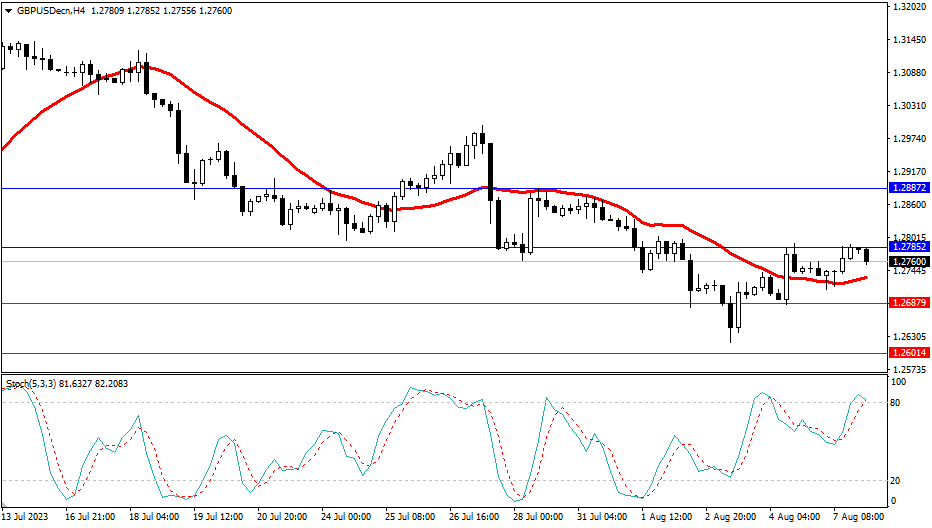Select the 1.27600 current price tag
Viewport: 932px width, 528px height.
909,261
